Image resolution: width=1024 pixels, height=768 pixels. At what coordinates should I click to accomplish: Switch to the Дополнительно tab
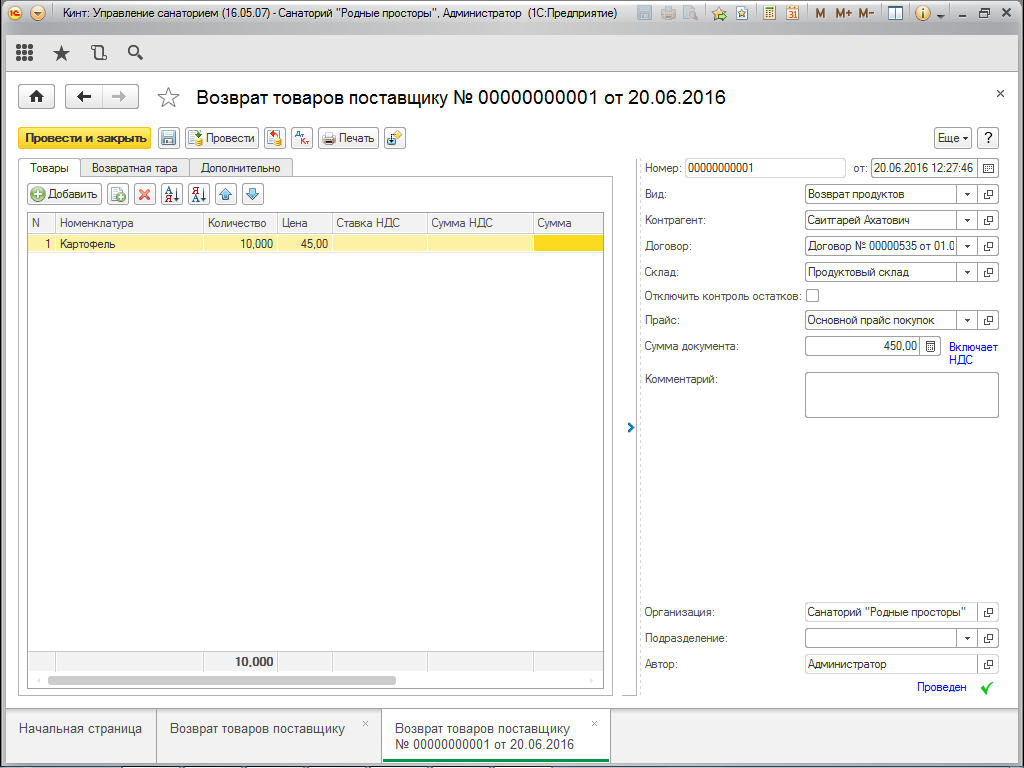pyautogui.click(x=240, y=168)
